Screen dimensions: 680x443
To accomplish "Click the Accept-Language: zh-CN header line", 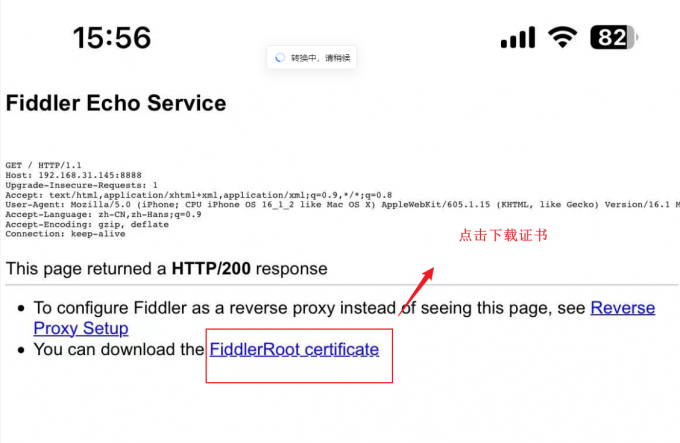I will (103, 215).
